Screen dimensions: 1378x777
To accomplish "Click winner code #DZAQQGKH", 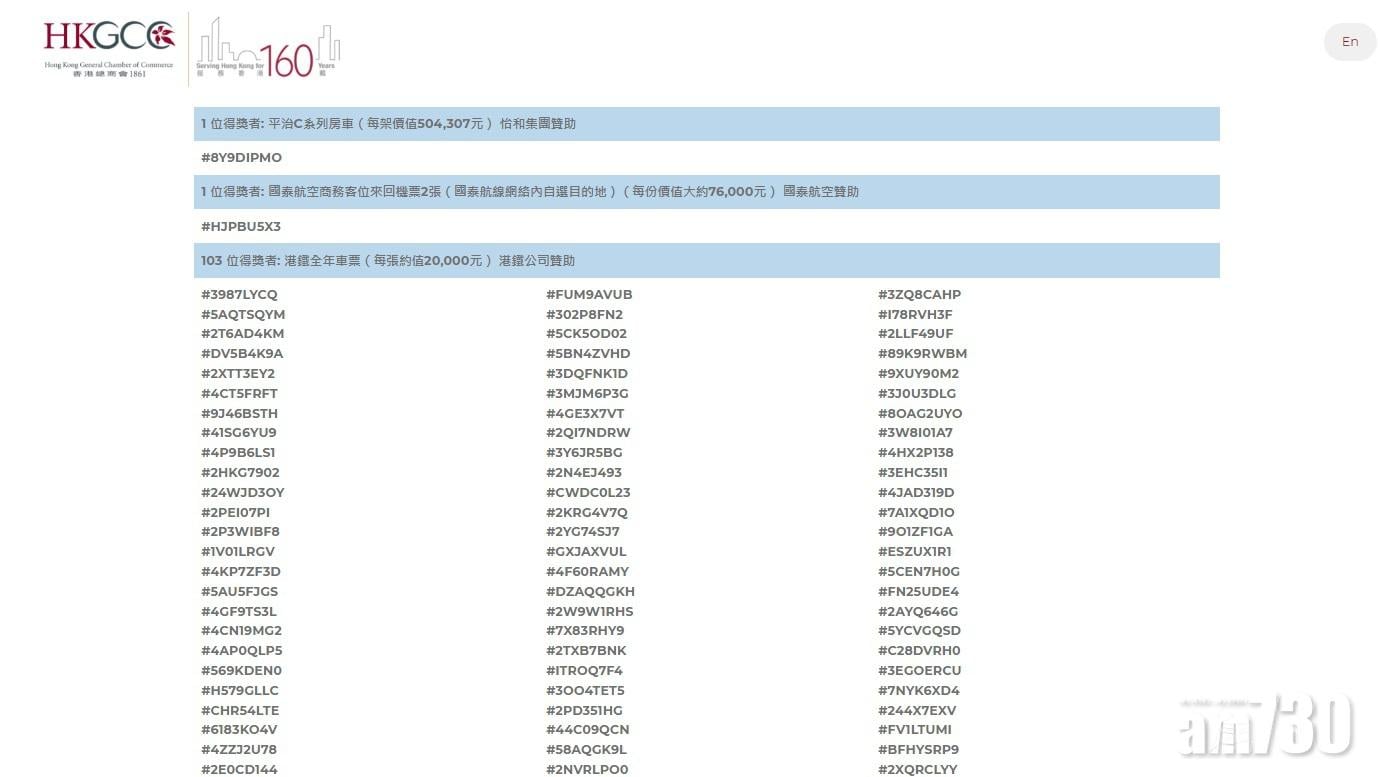I will 590,592.
